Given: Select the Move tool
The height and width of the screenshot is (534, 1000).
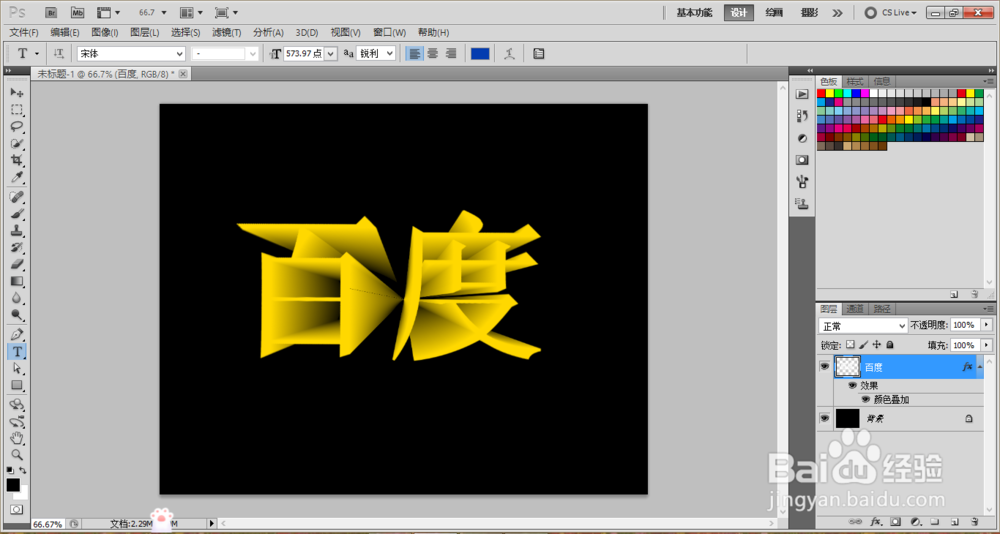Looking at the screenshot, I should (17, 93).
